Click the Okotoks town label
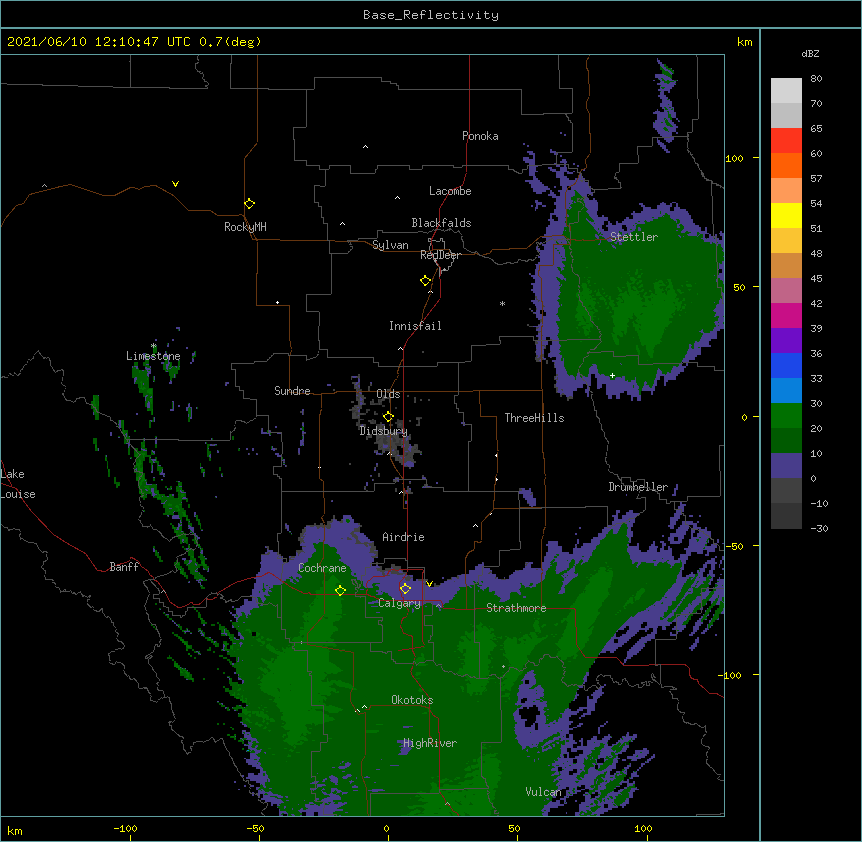 (412, 700)
